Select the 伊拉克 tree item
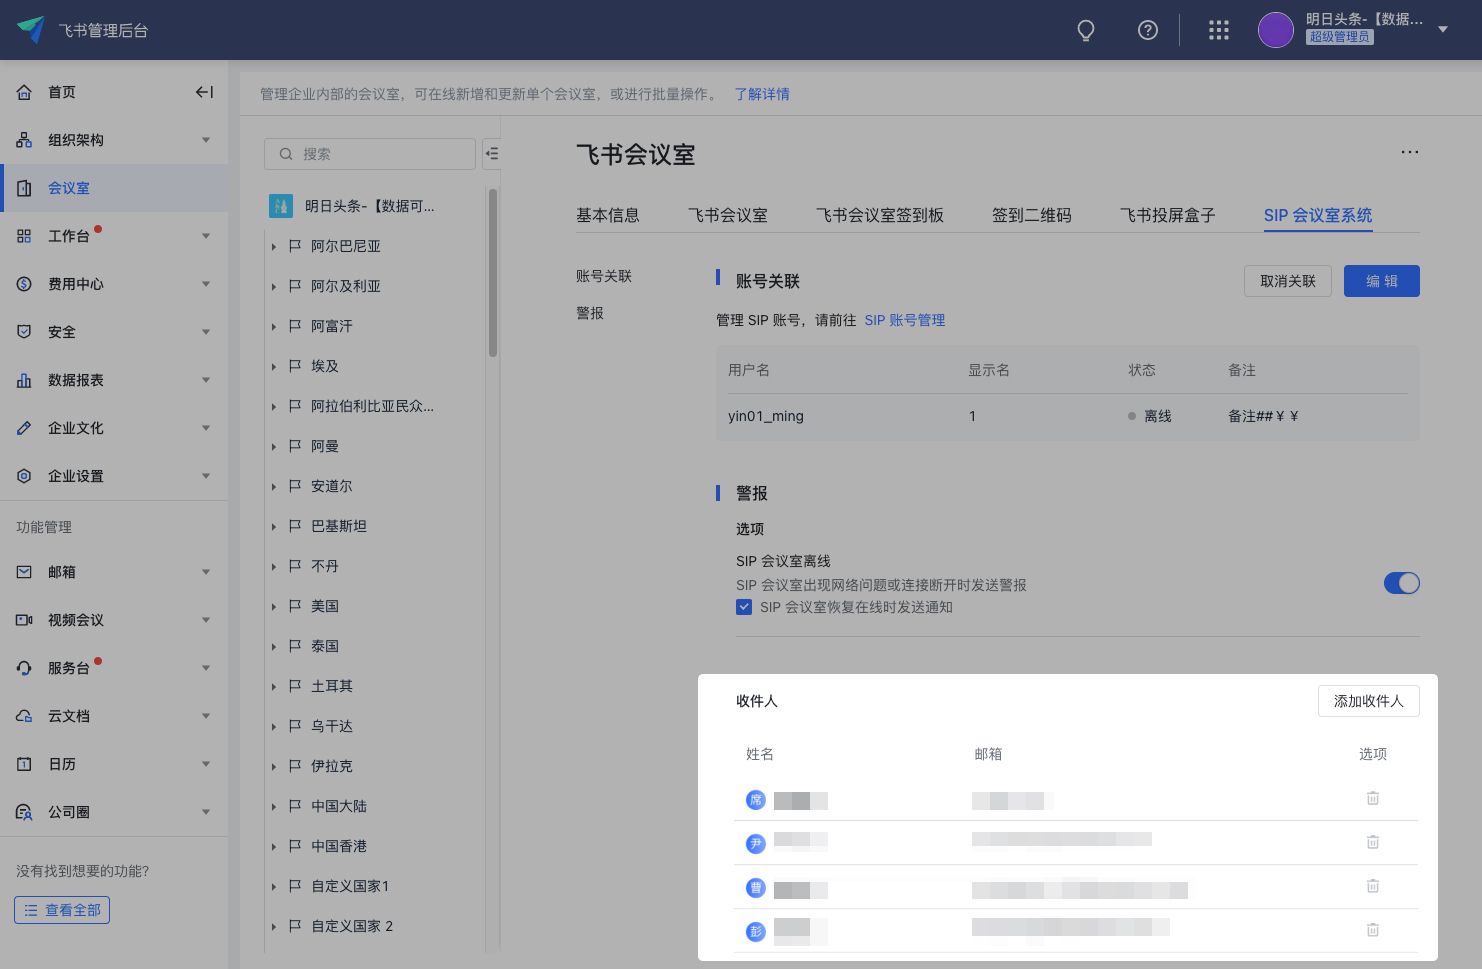 (x=332, y=766)
